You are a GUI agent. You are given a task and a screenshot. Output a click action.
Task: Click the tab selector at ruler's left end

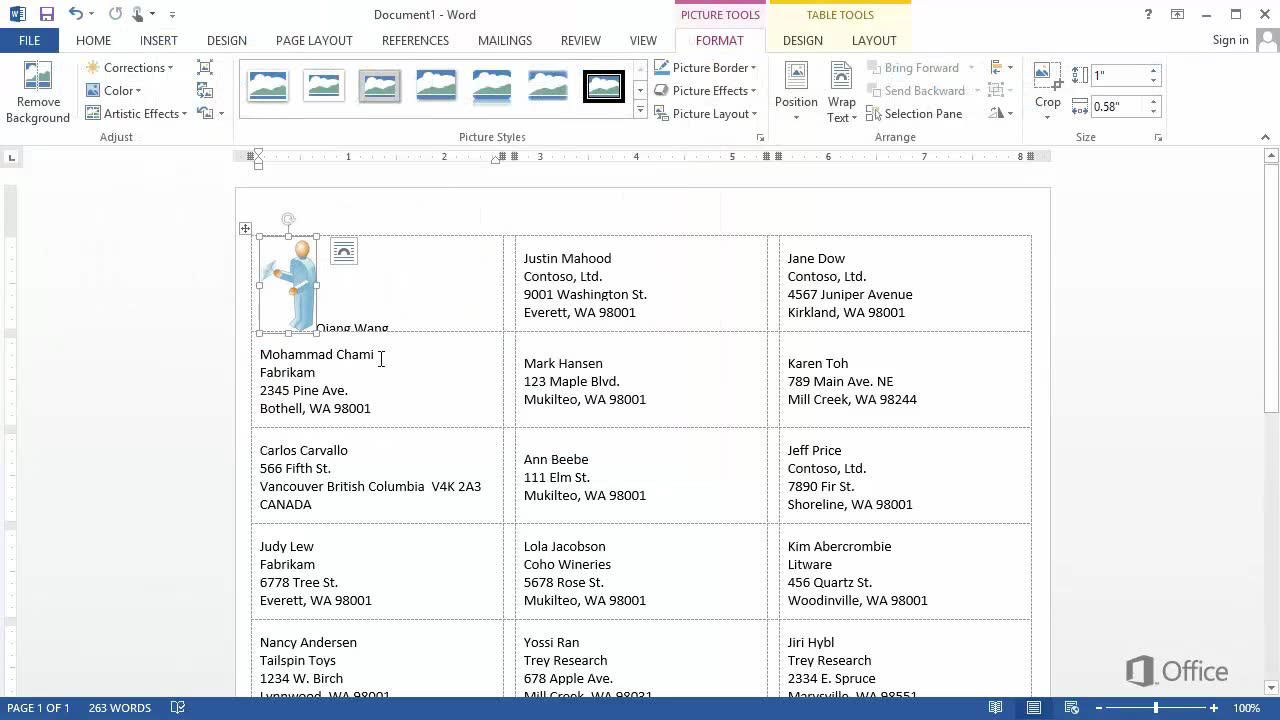11,157
